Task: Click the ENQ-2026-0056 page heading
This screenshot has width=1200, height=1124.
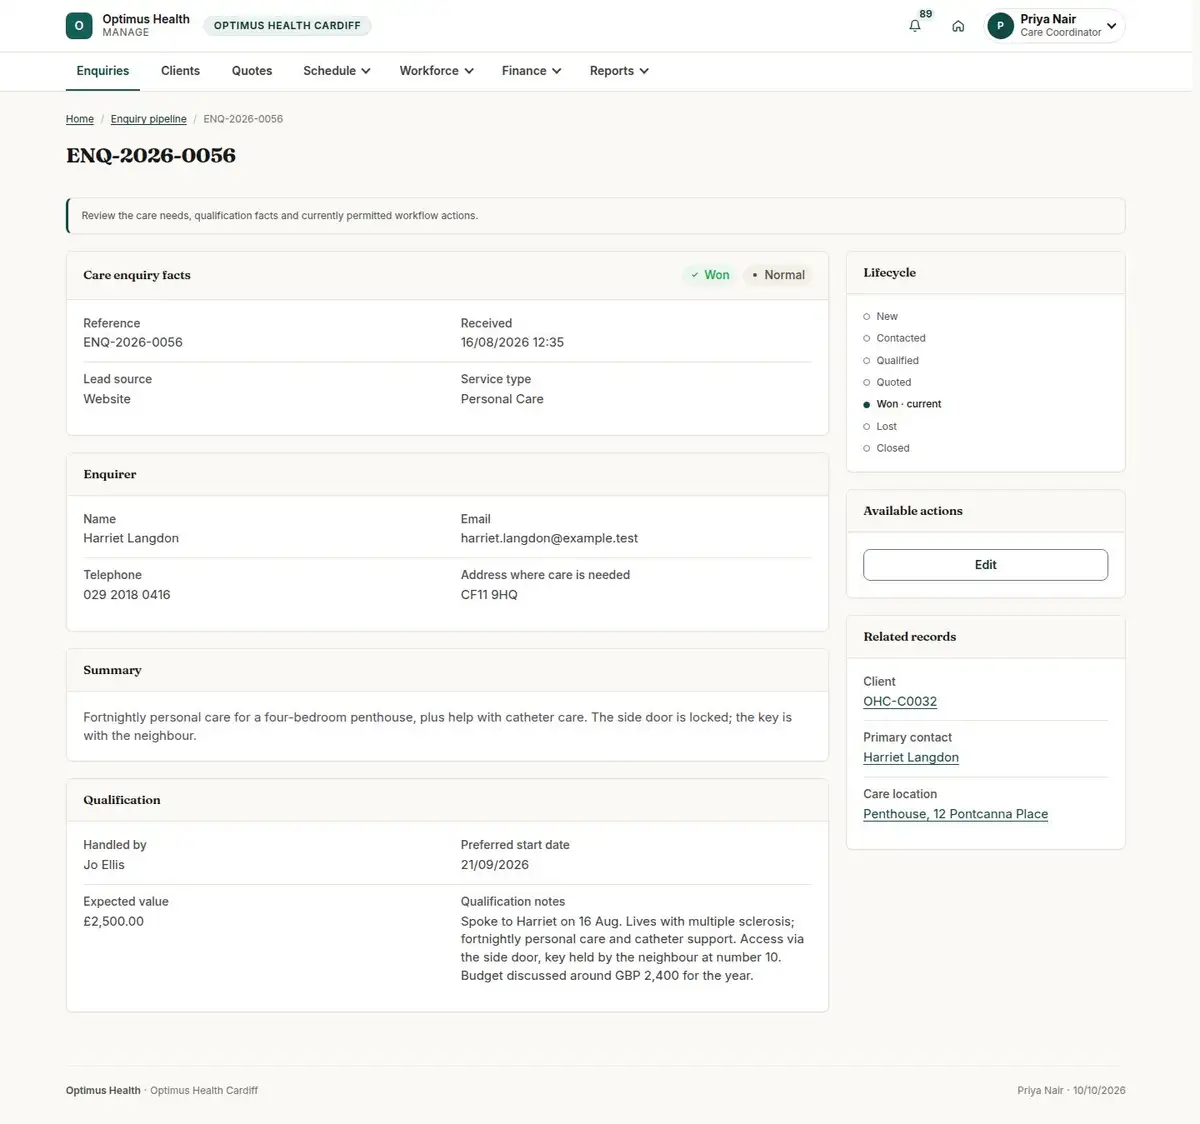Action: (x=151, y=155)
